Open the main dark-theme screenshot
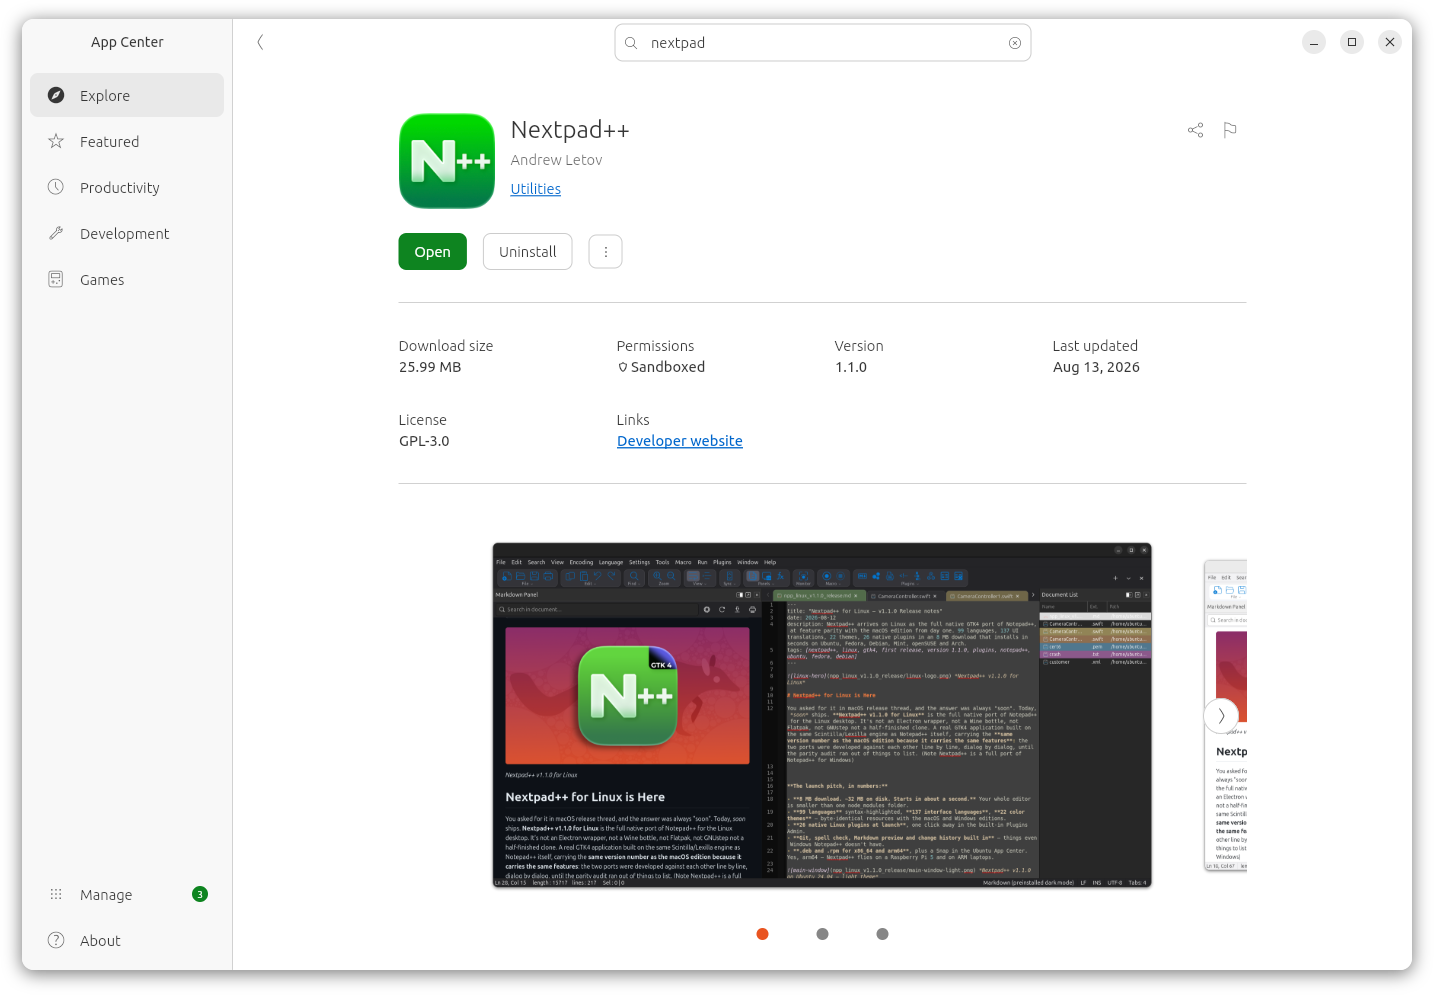Image resolution: width=1434 pixels, height=995 pixels. 822,715
